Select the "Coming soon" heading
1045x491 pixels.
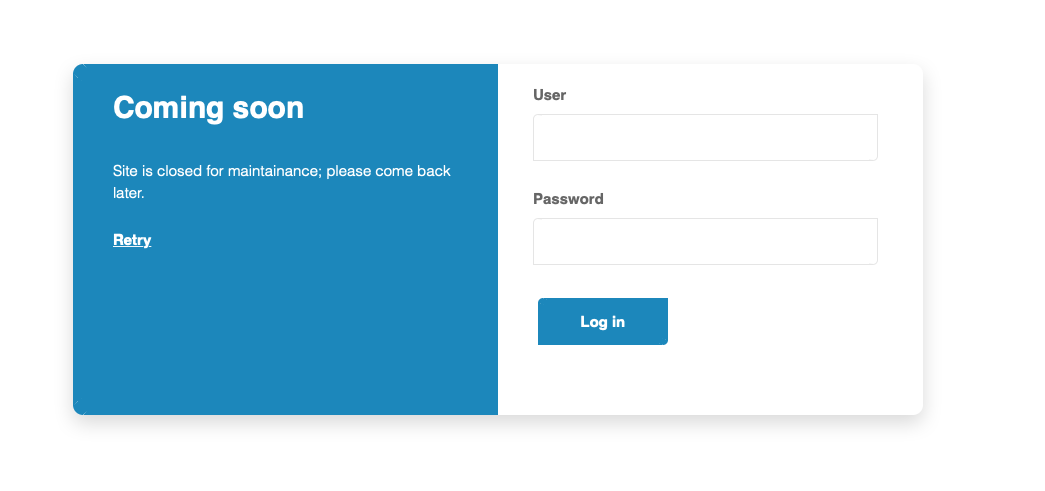coord(209,107)
